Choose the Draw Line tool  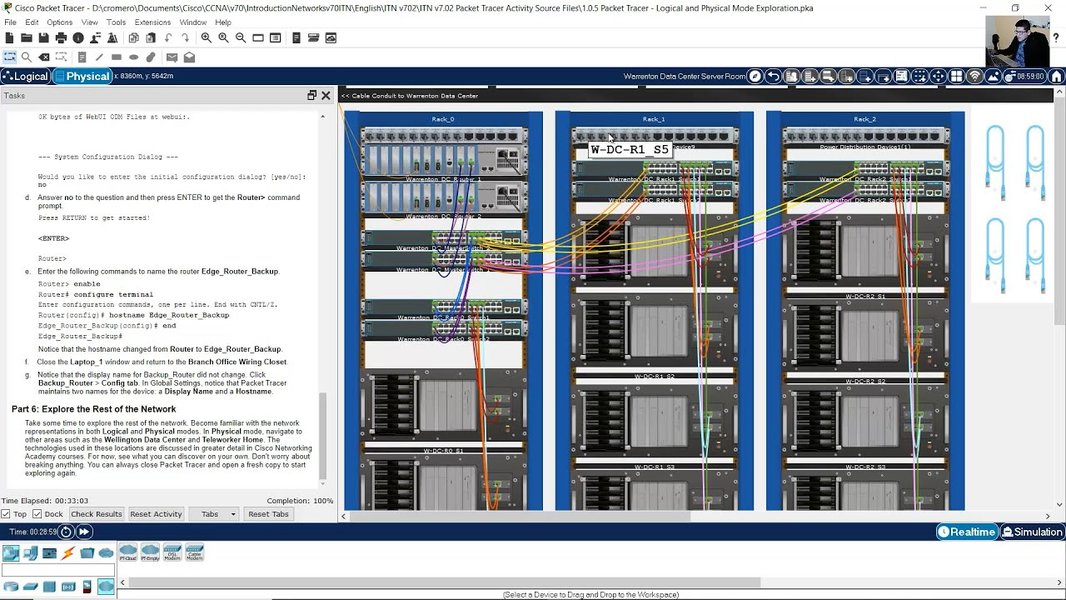(99, 57)
